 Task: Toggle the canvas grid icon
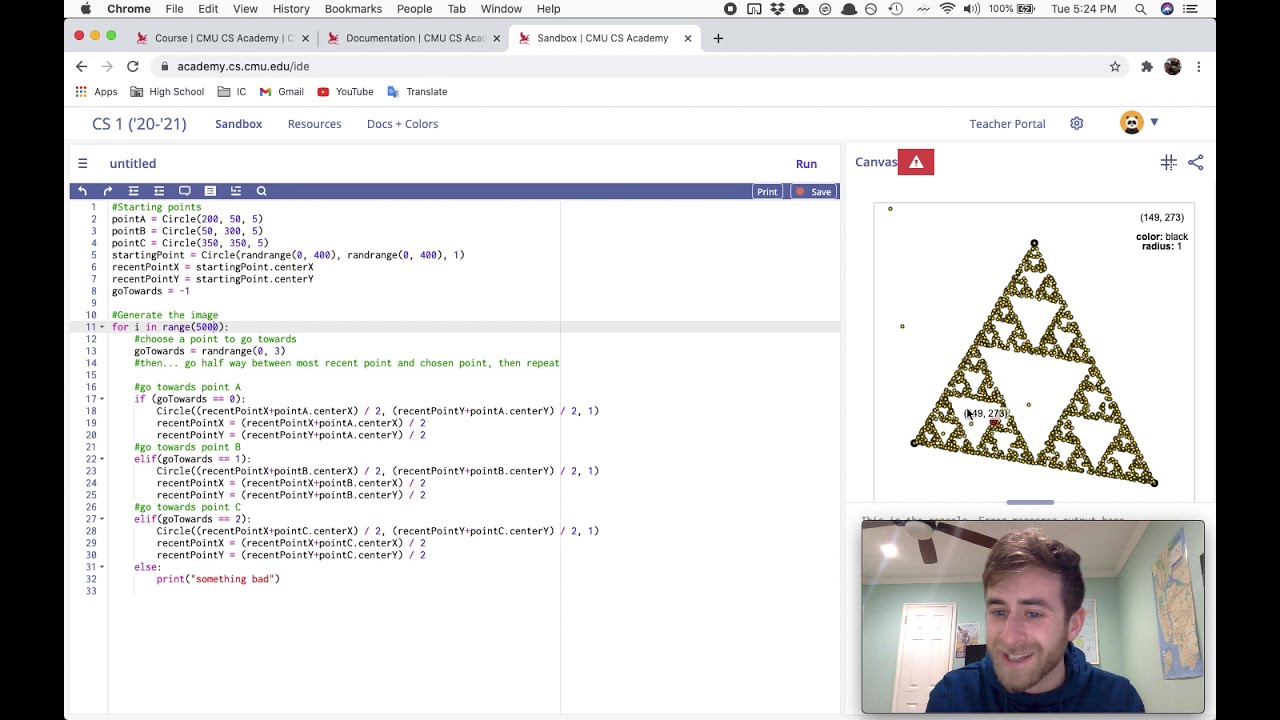(x=1168, y=162)
